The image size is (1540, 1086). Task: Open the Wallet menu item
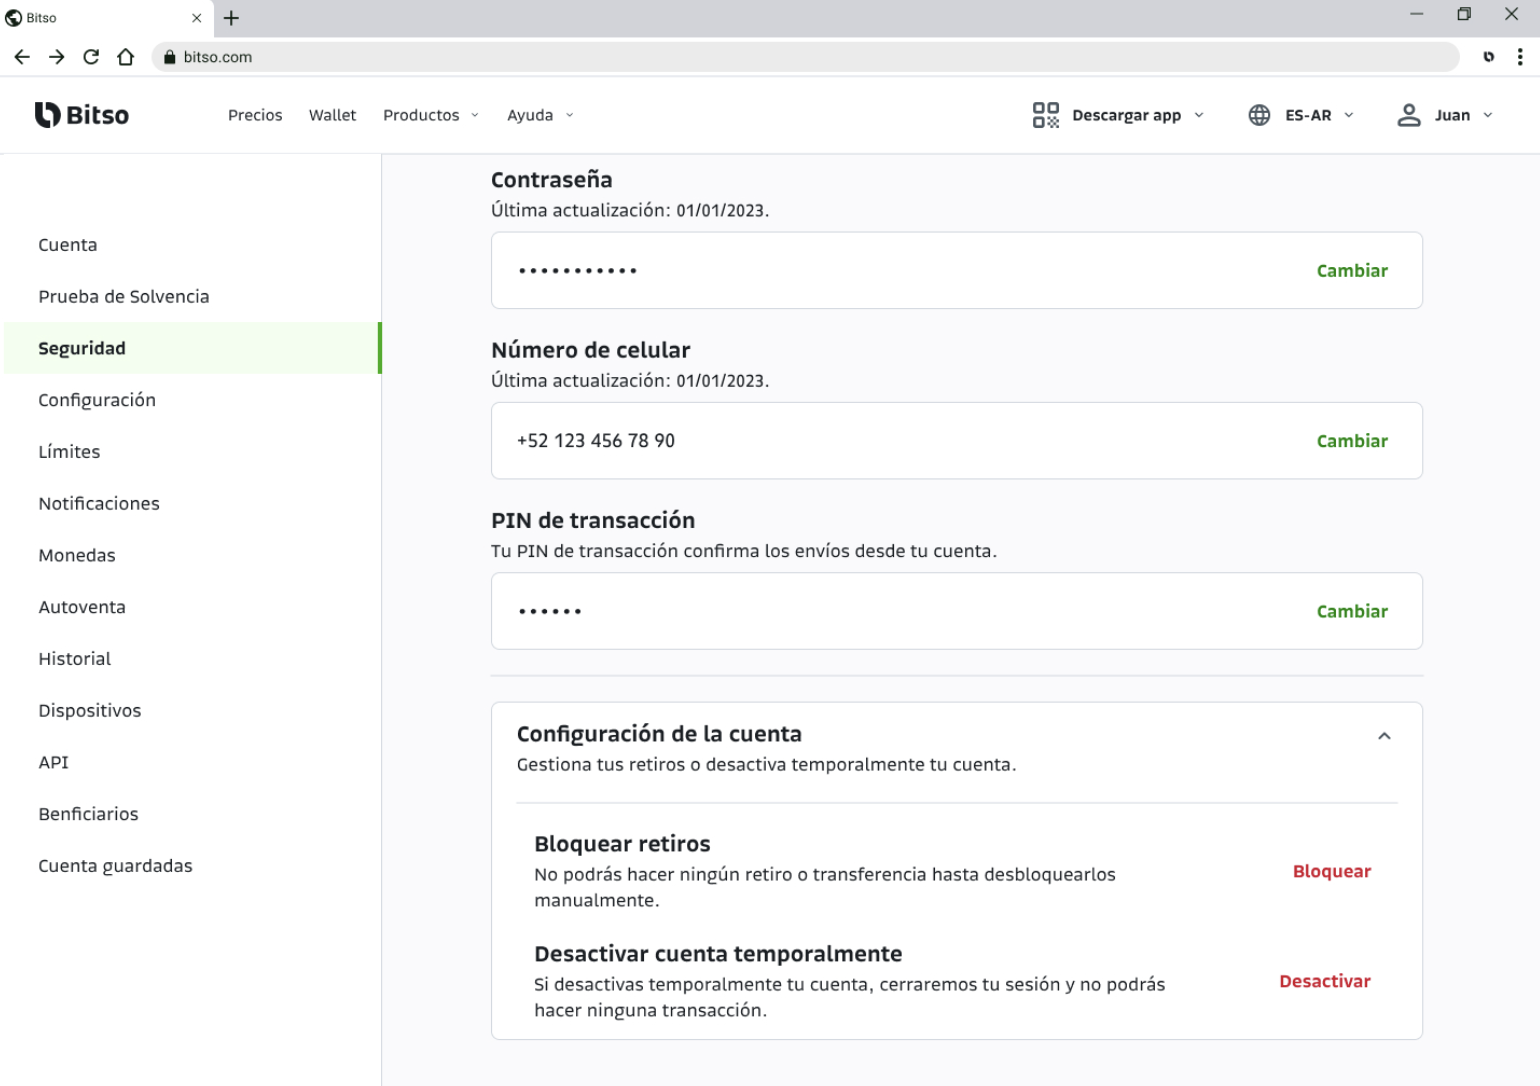click(x=332, y=115)
